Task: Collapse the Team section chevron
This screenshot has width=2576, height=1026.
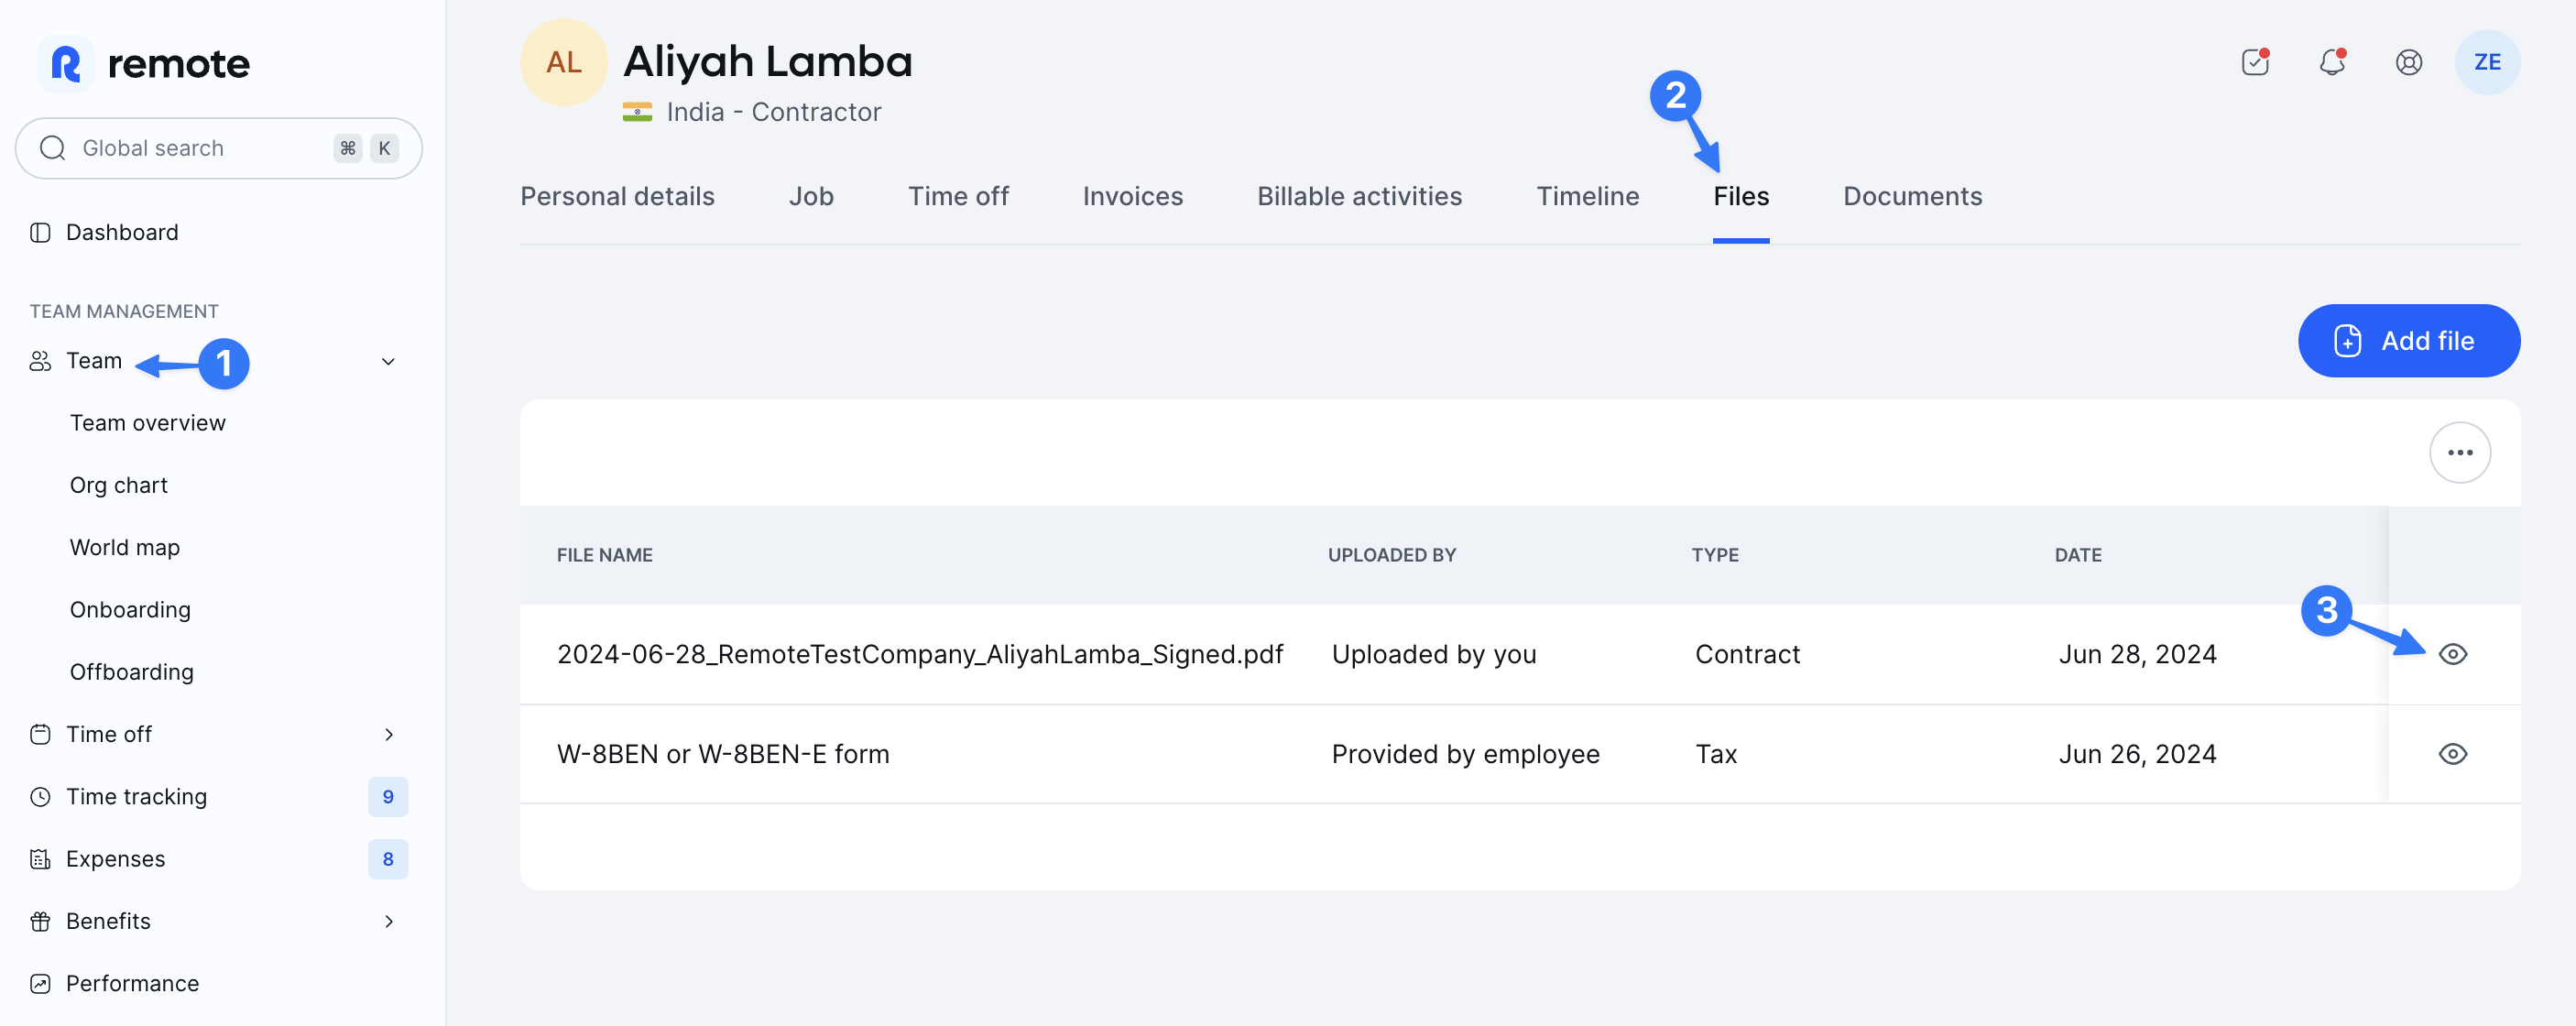Action: click(x=388, y=361)
